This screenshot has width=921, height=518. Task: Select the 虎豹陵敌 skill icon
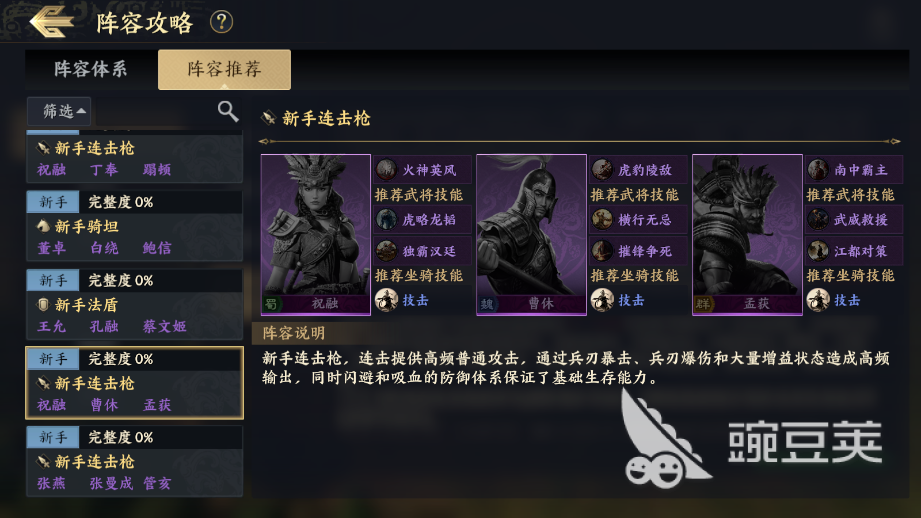tap(602, 170)
